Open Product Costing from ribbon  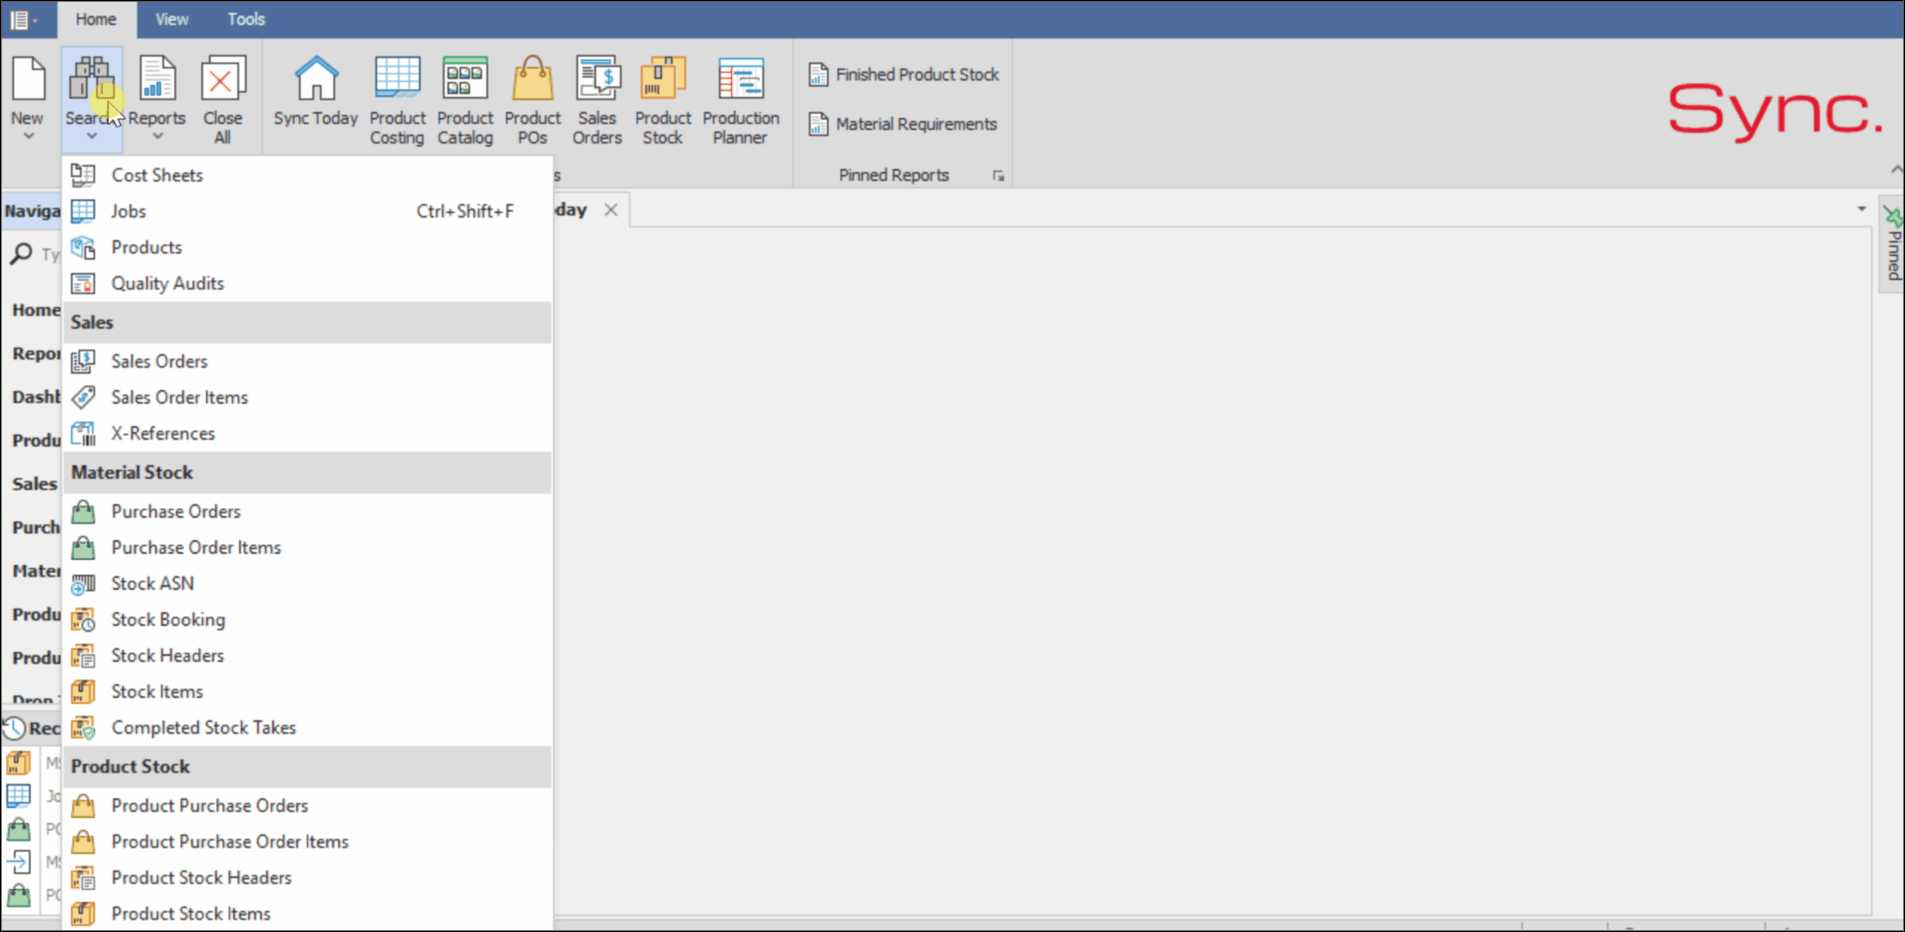[397, 99]
